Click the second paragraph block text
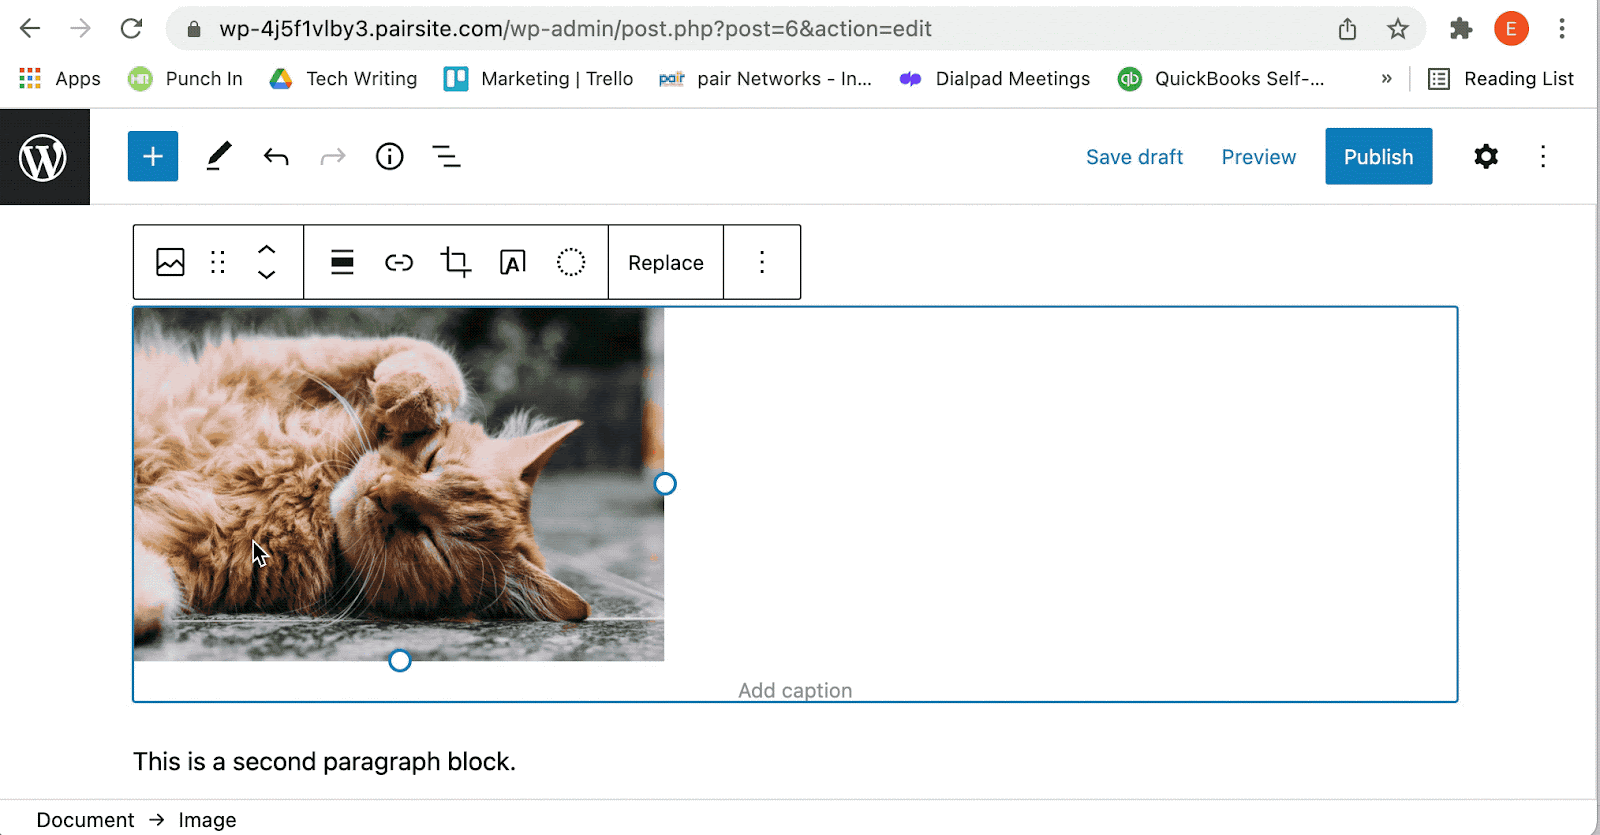The height and width of the screenshot is (835, 1600). click(324, 762)
